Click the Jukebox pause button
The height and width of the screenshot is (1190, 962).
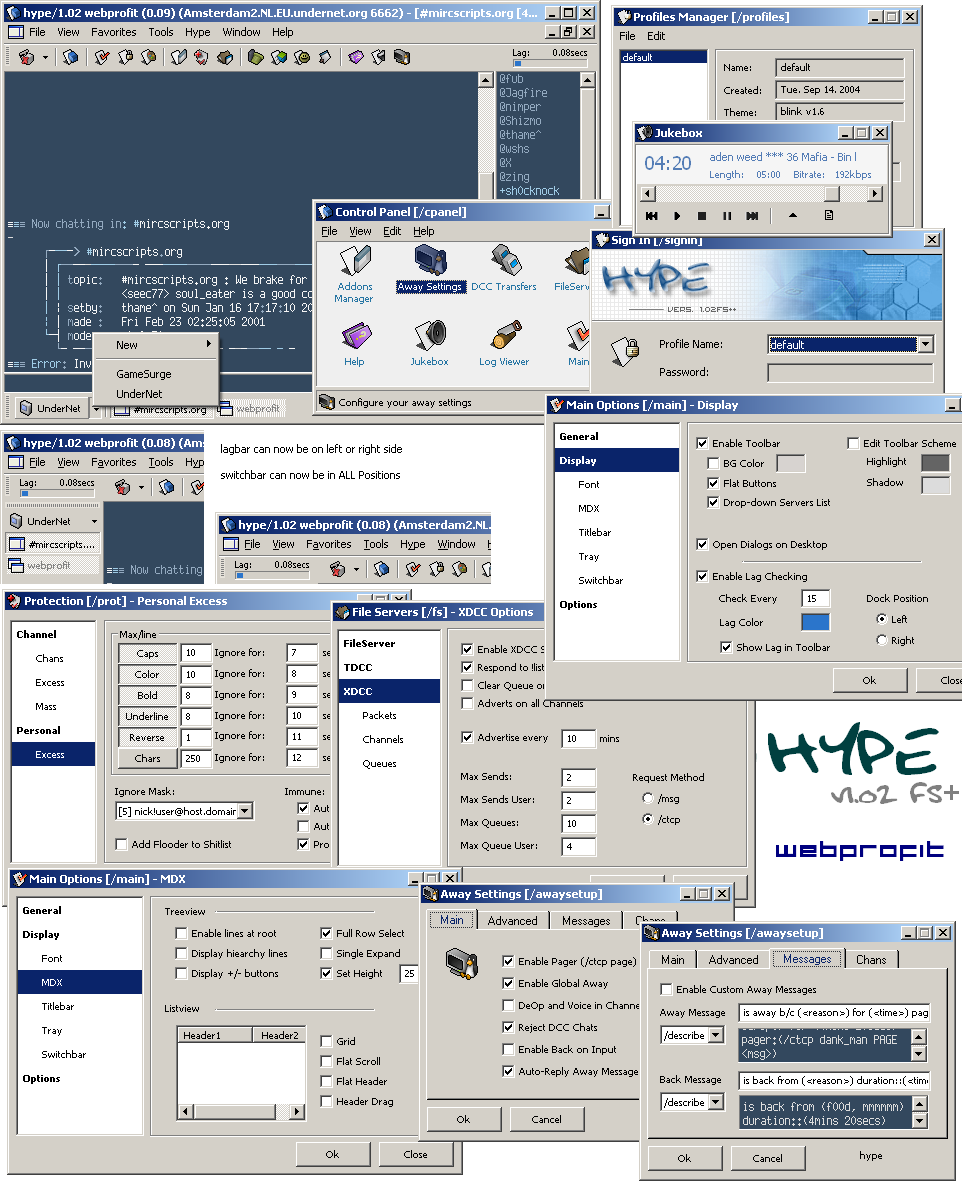click(727, 216)
